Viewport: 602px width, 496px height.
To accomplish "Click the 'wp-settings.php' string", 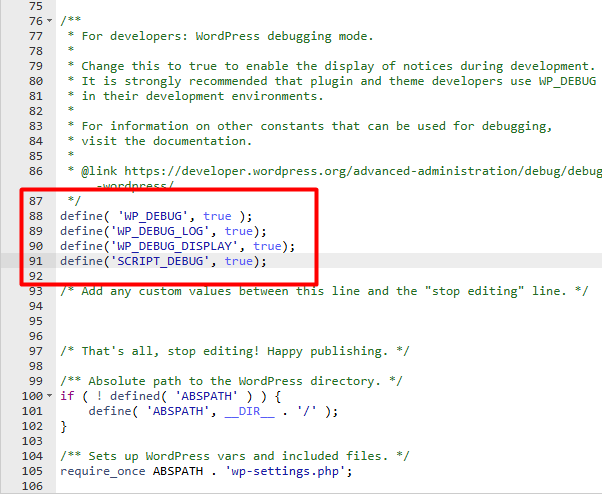I will 290,471.
